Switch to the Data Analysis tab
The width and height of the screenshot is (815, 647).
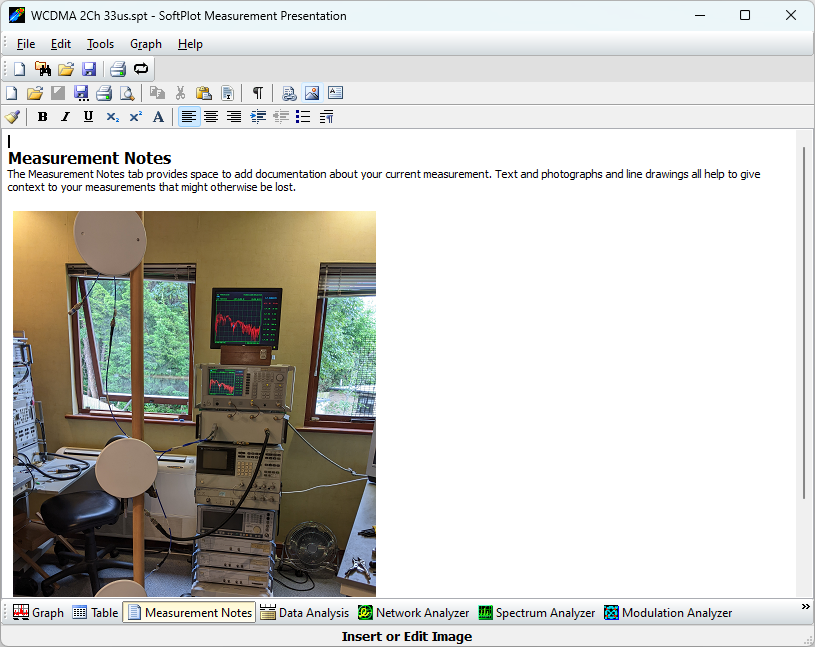coord(304,613)
